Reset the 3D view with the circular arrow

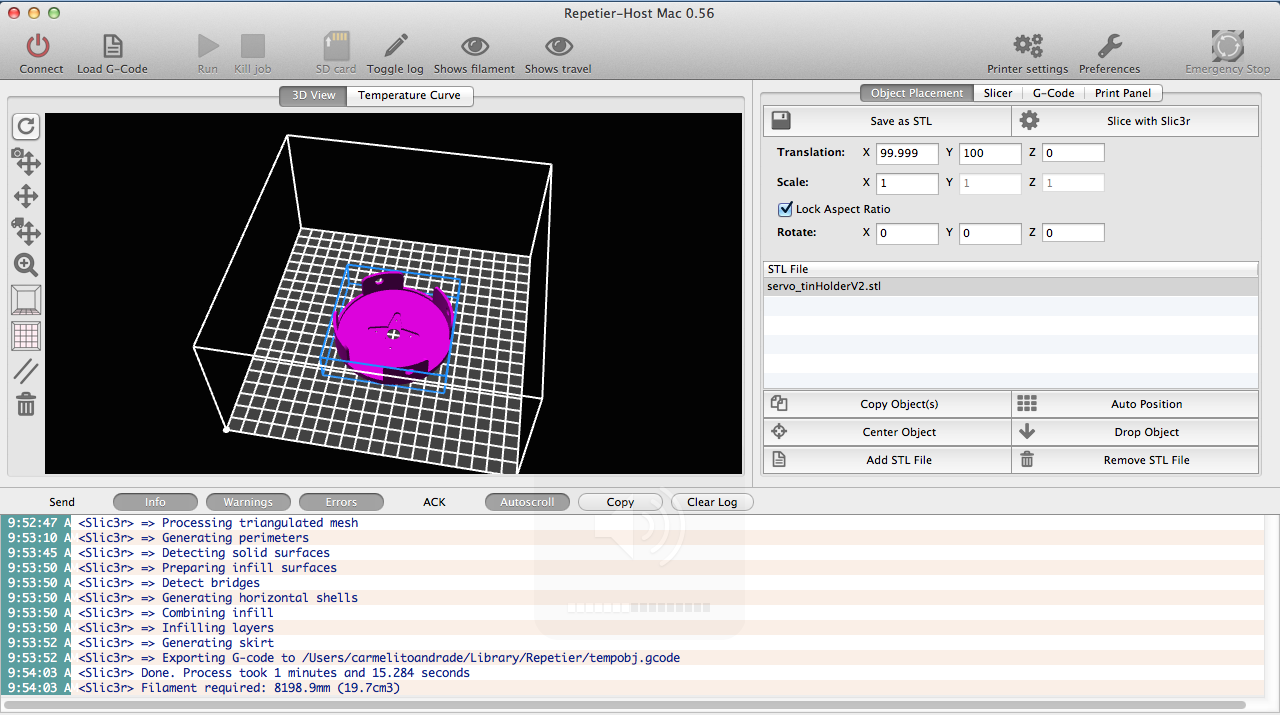coord(26,126)
